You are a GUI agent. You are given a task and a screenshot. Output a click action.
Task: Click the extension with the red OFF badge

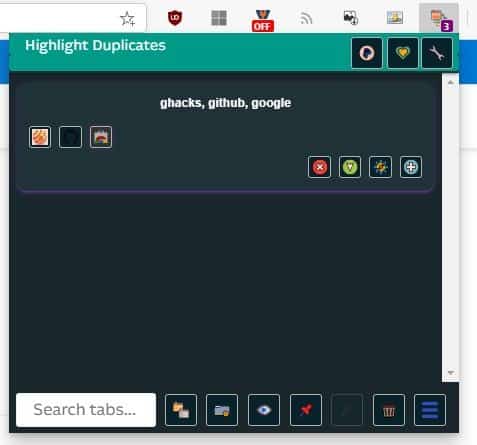pos(263,20)
